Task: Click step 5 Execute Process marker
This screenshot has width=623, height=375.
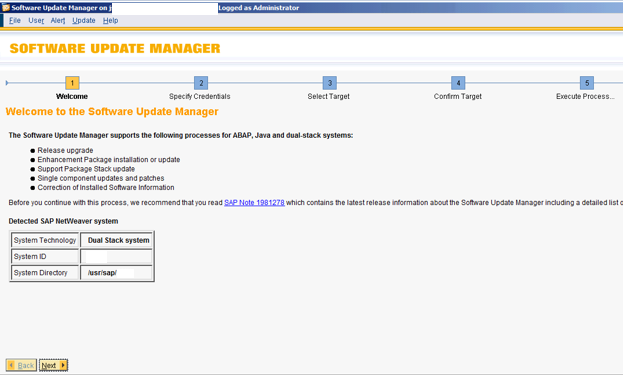Action: pyautogui.click(x=587, y=83)
